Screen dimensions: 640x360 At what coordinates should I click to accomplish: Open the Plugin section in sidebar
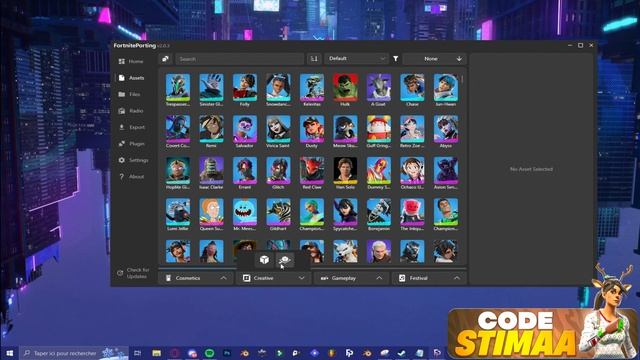click(x=131, y=144)
